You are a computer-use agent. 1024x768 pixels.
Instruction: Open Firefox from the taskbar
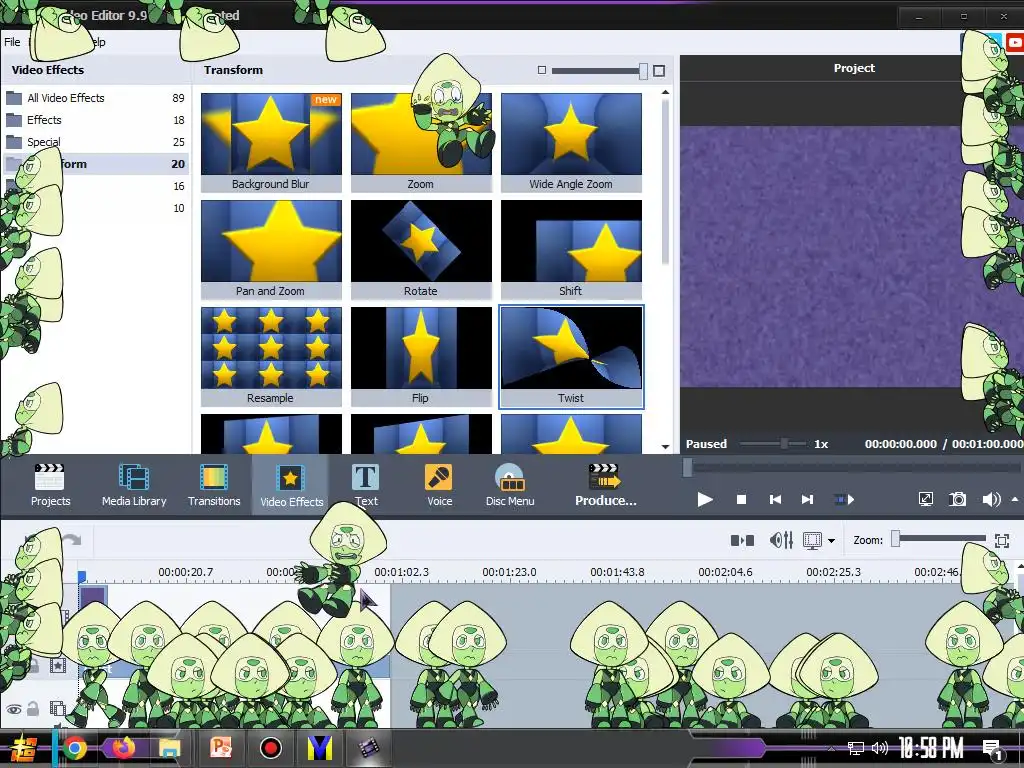coord(123,748)
